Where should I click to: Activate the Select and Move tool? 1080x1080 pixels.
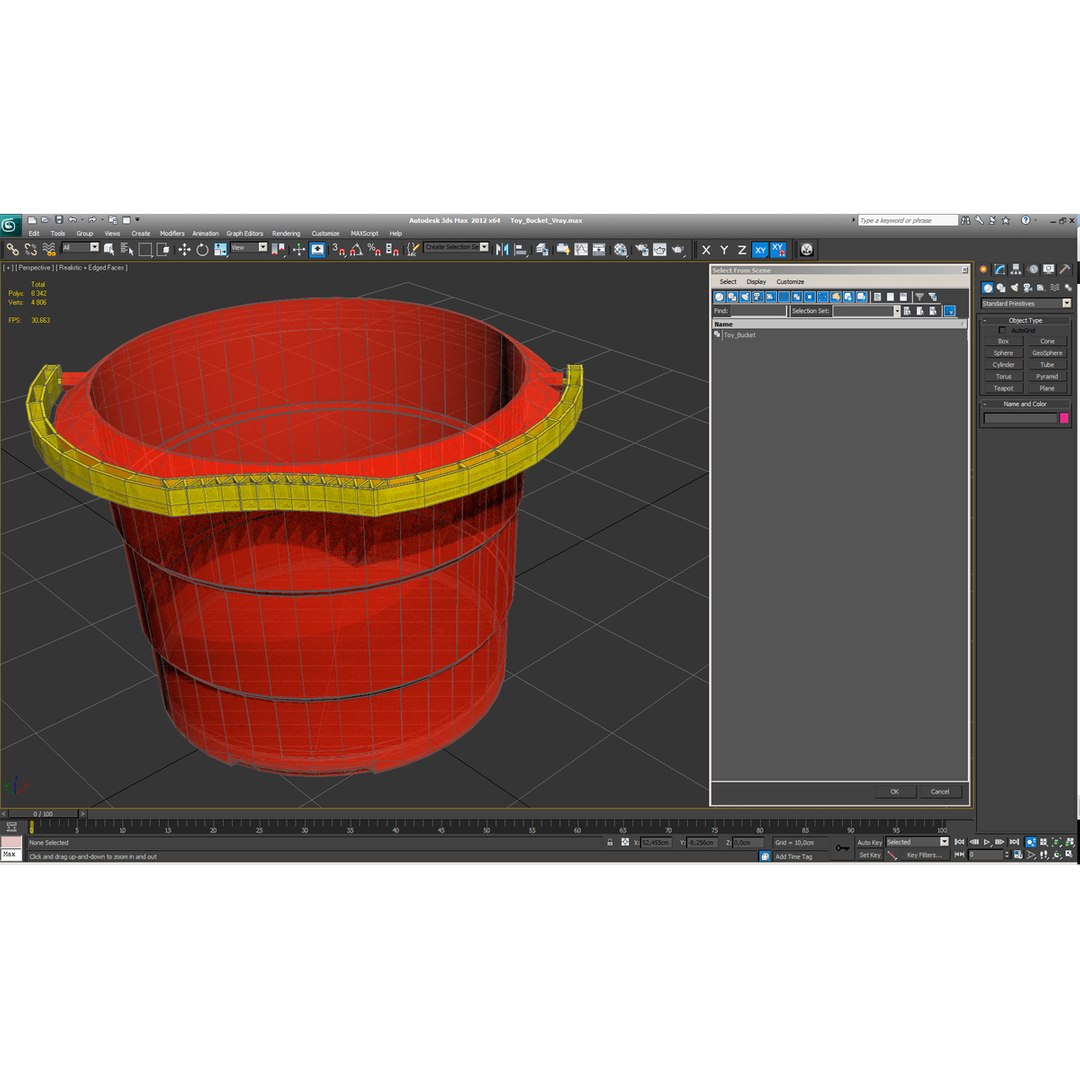pyautogui.click(x=184, y=249)
